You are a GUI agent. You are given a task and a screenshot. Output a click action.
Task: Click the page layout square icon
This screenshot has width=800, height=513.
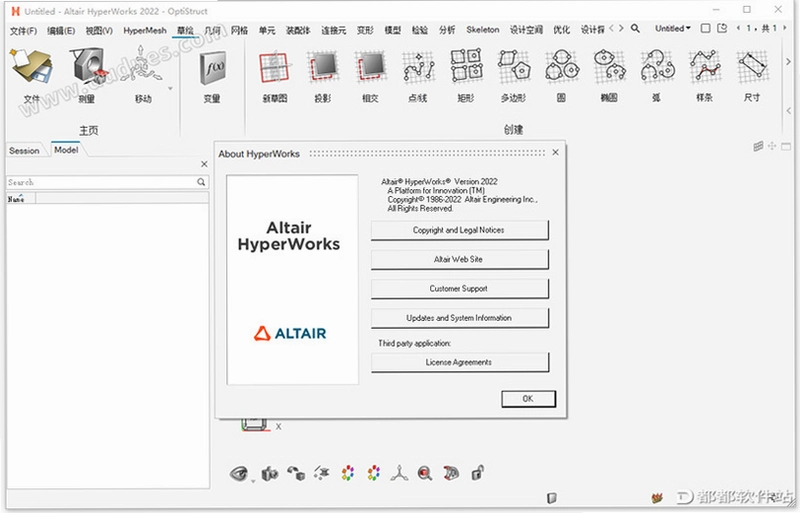point(705,28)
